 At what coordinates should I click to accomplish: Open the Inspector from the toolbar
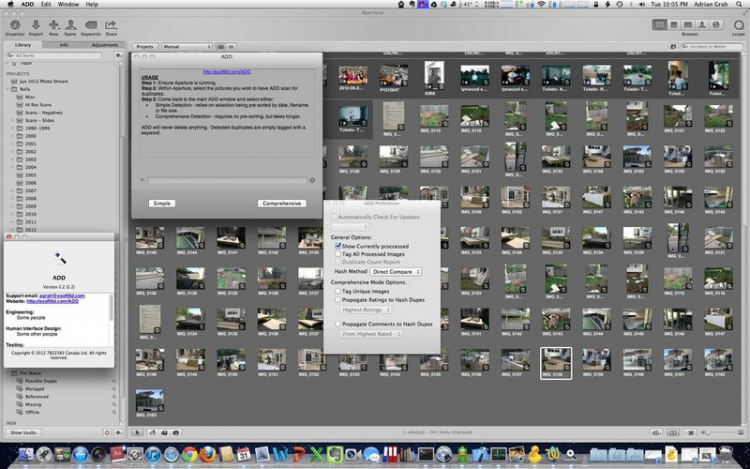[x=14, y=23]
